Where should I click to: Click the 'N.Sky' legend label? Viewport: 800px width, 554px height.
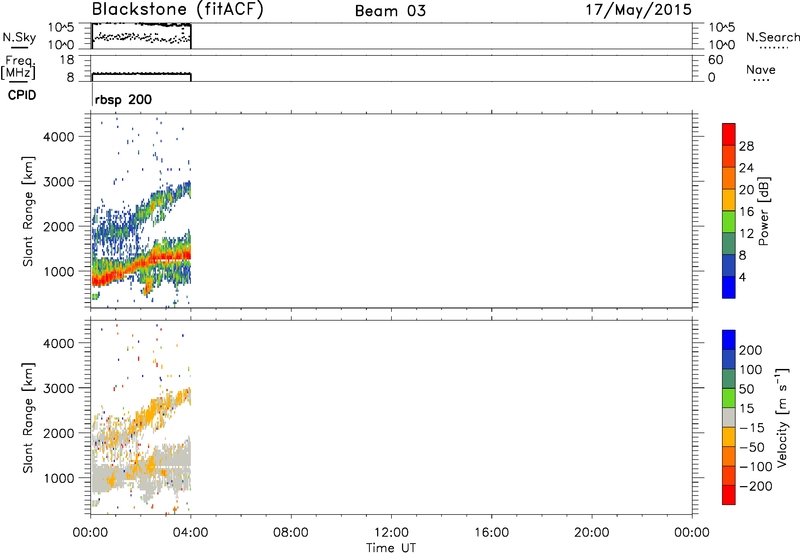pos(19,37)
